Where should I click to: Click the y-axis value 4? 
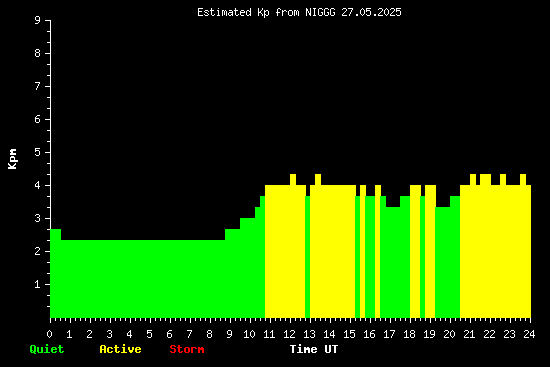coord(38,185)
